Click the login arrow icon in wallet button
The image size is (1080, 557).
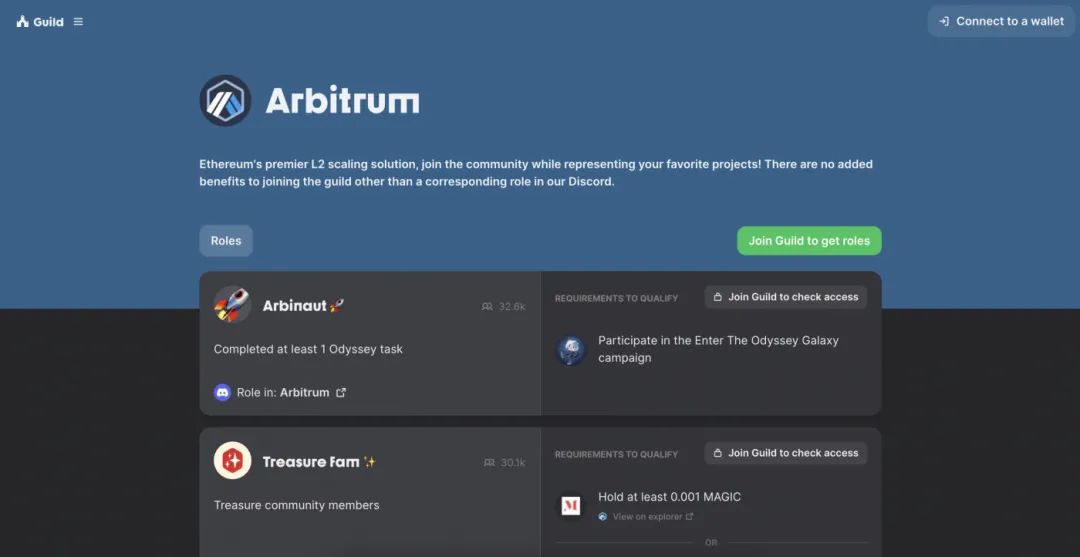click(x=944, y=21)
